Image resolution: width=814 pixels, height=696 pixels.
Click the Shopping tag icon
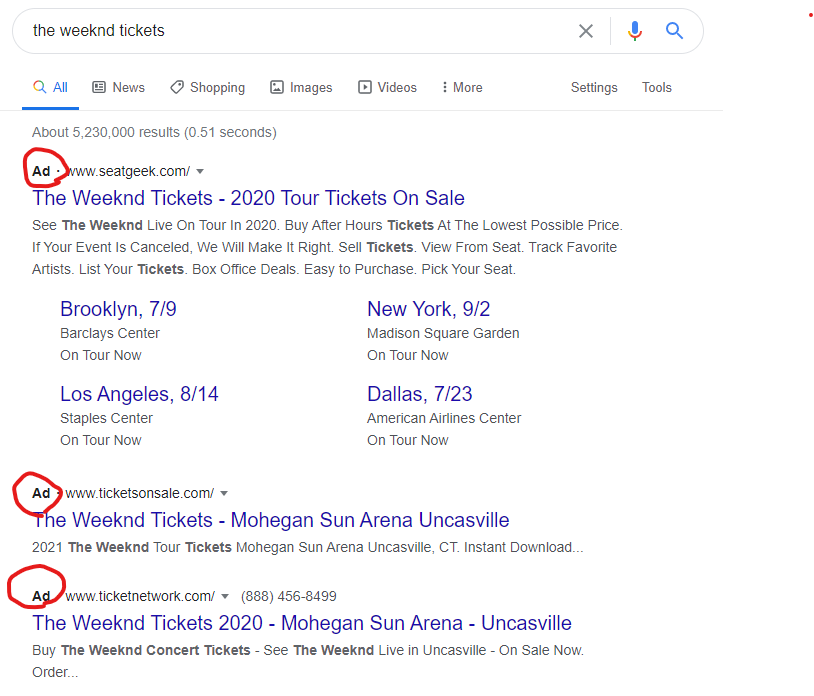click(x=175, y=87)
